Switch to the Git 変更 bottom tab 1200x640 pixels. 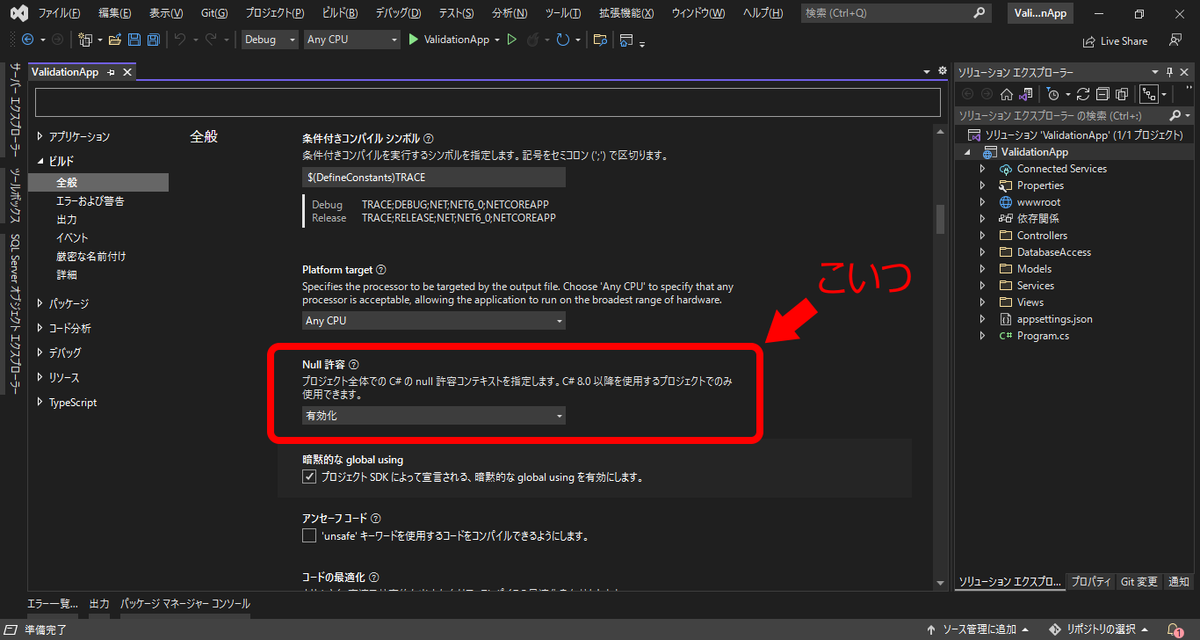[x=1139, y=582]
